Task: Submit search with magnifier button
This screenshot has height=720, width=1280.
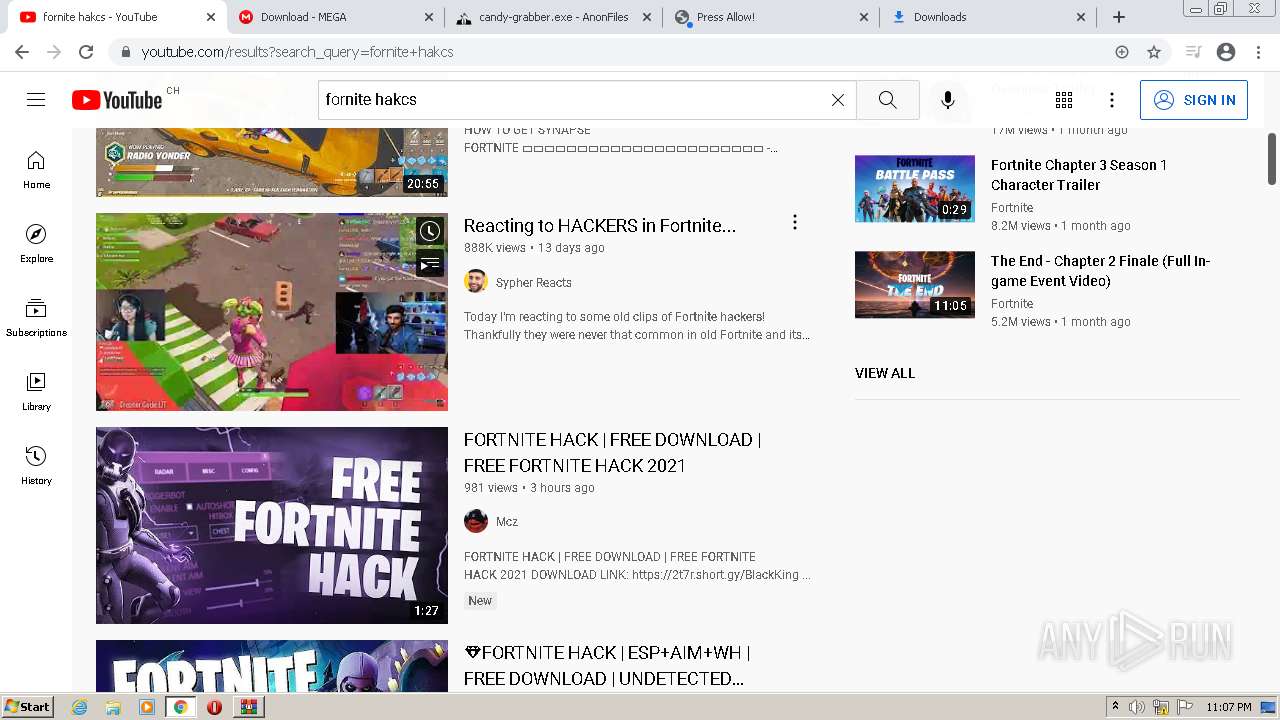Action: pos(888,100)
